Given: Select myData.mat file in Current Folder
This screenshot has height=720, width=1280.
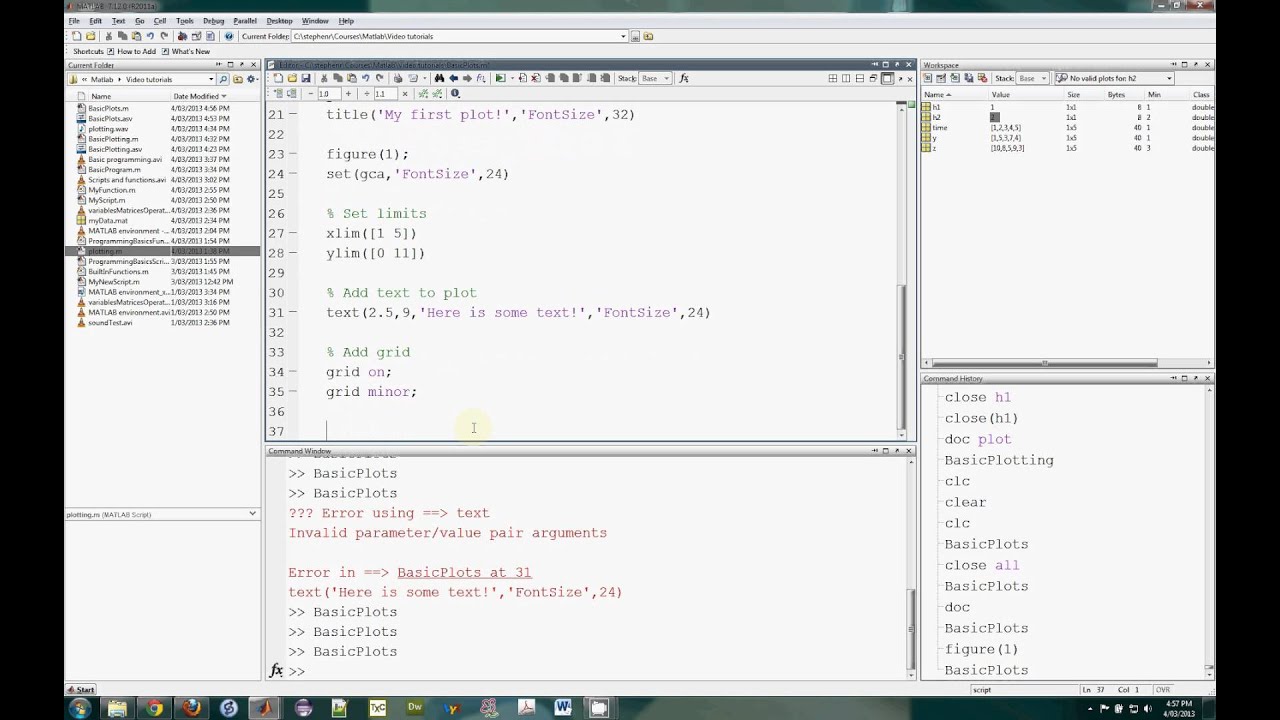Looking at the screenshot, I should click(x=107, y=221).
